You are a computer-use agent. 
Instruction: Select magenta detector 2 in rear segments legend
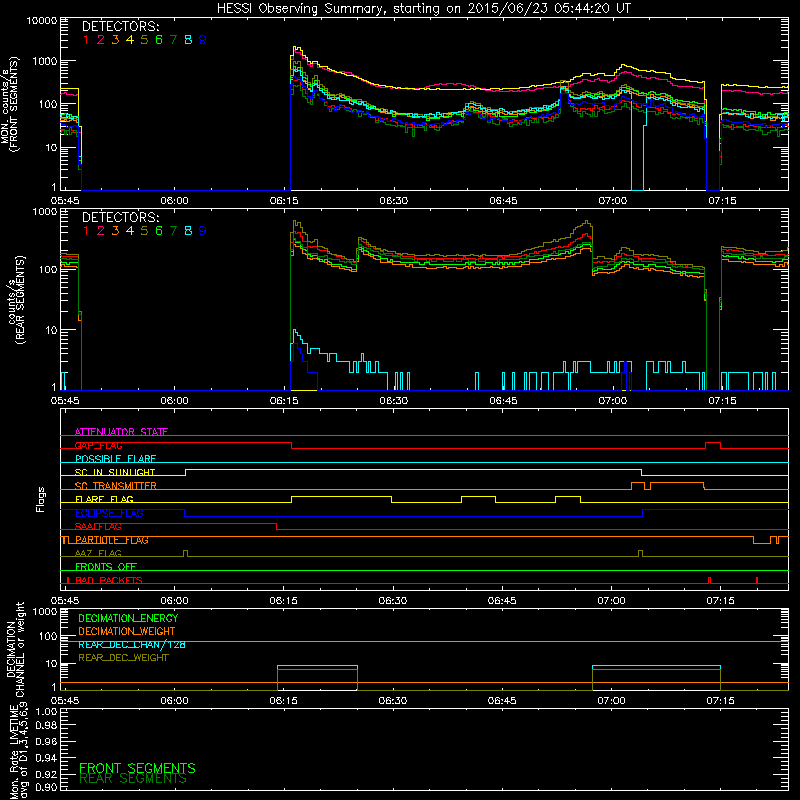coord(101,231)
